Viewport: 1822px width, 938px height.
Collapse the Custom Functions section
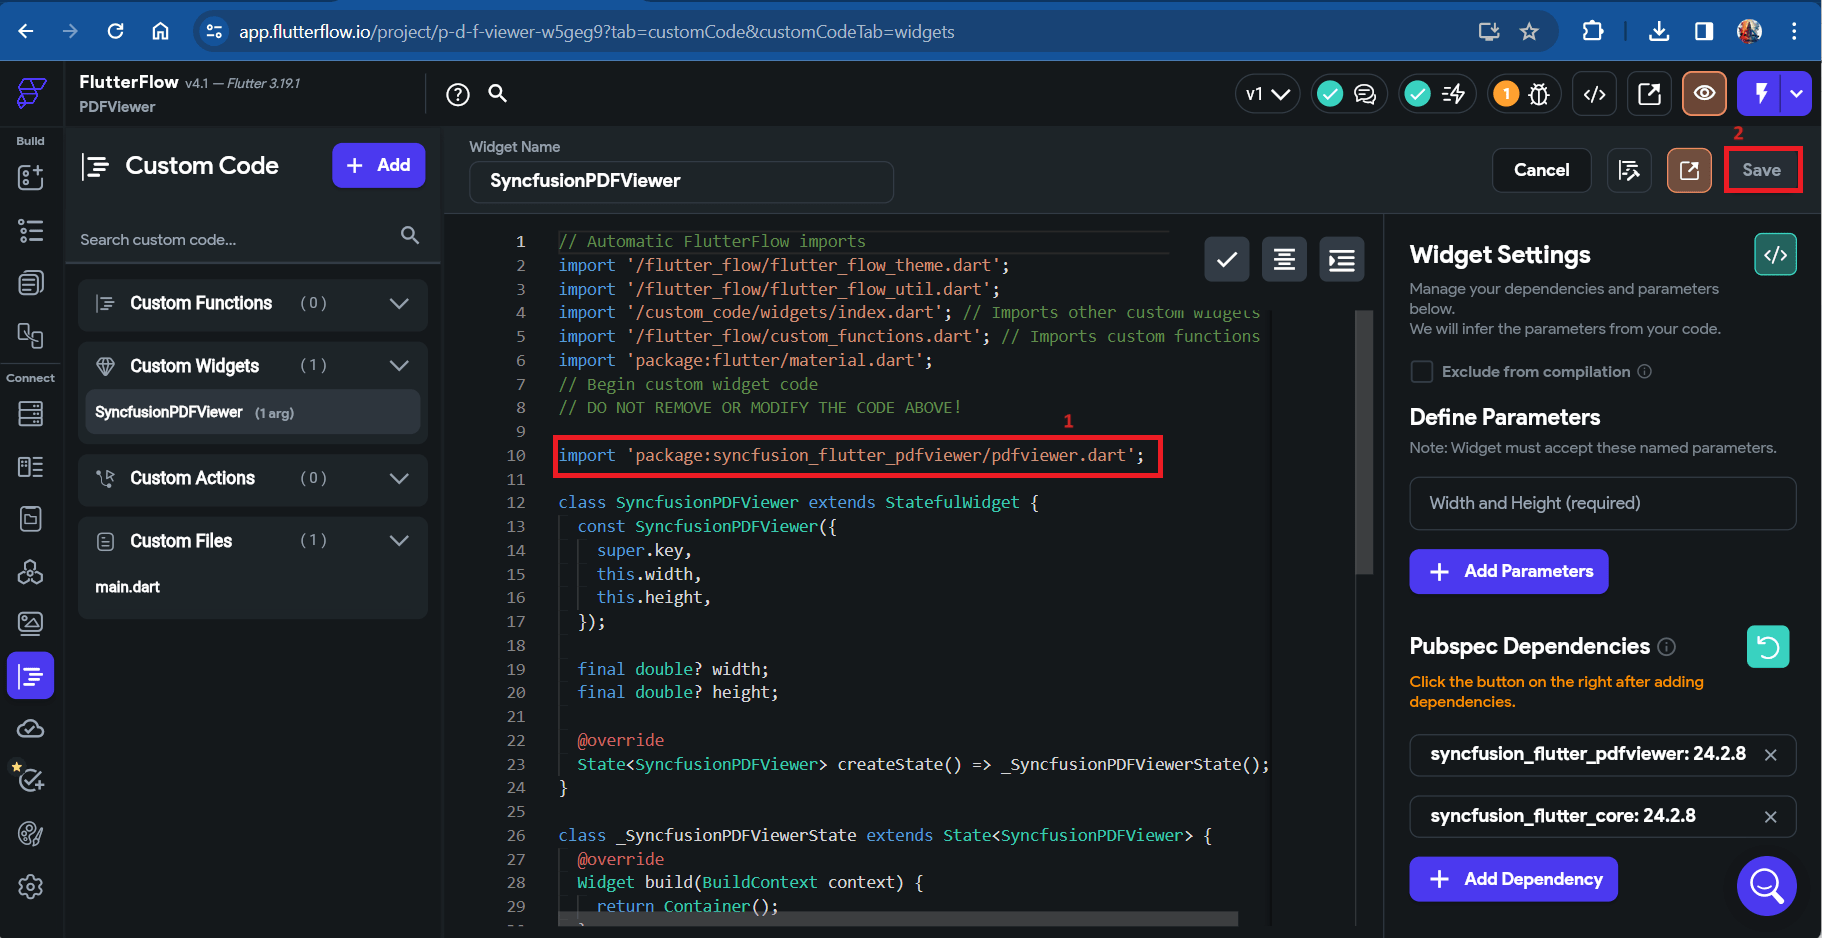399,304
